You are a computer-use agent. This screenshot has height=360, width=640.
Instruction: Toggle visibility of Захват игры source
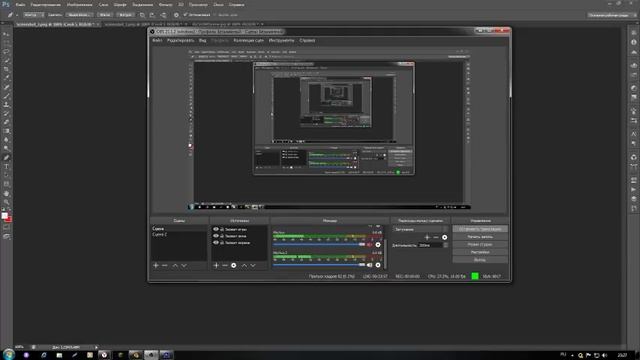pos(216,229)
